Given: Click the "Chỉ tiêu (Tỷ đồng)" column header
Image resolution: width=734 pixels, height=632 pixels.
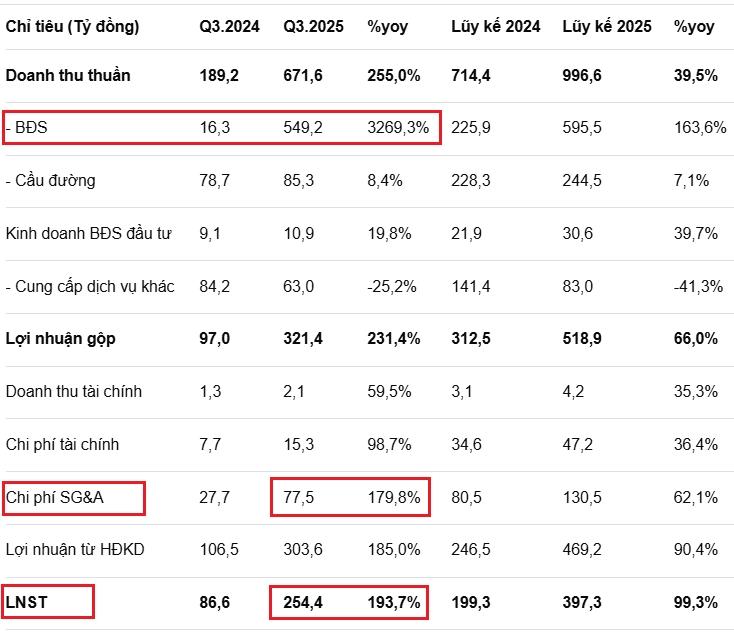Looking at the screenshot, I should click(x=72, y=27).
